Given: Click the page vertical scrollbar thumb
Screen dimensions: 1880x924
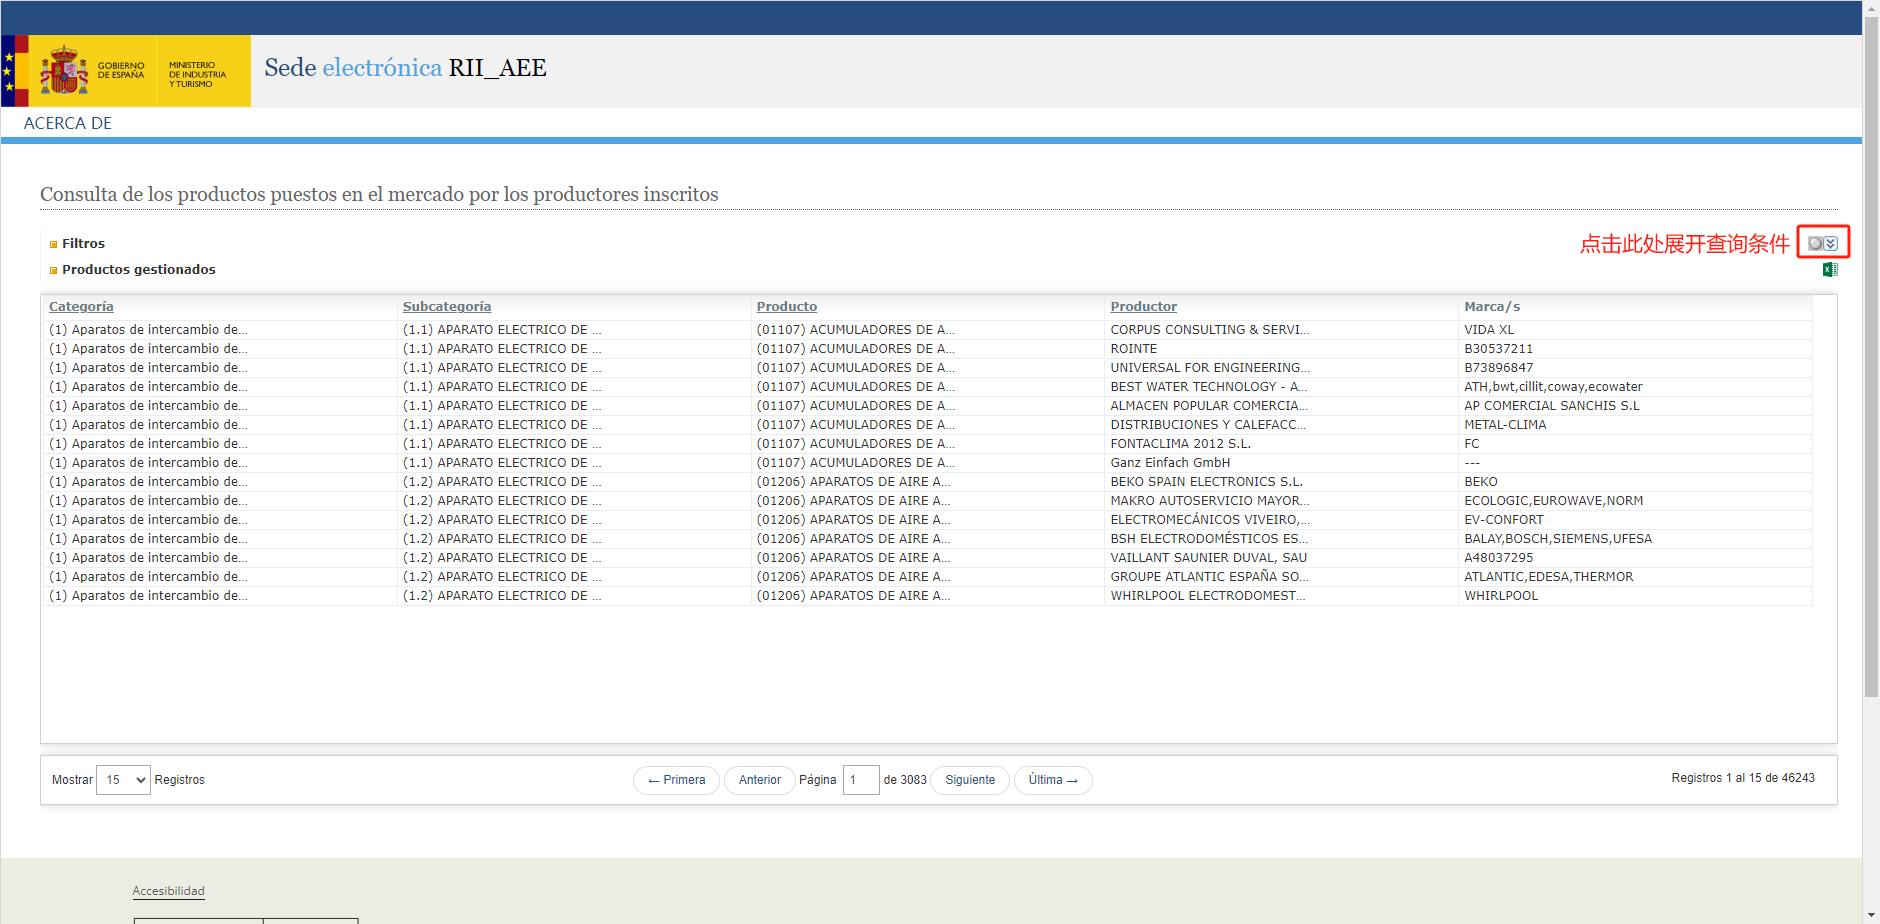Looking at the screenshot, I should click(1871, 350).
